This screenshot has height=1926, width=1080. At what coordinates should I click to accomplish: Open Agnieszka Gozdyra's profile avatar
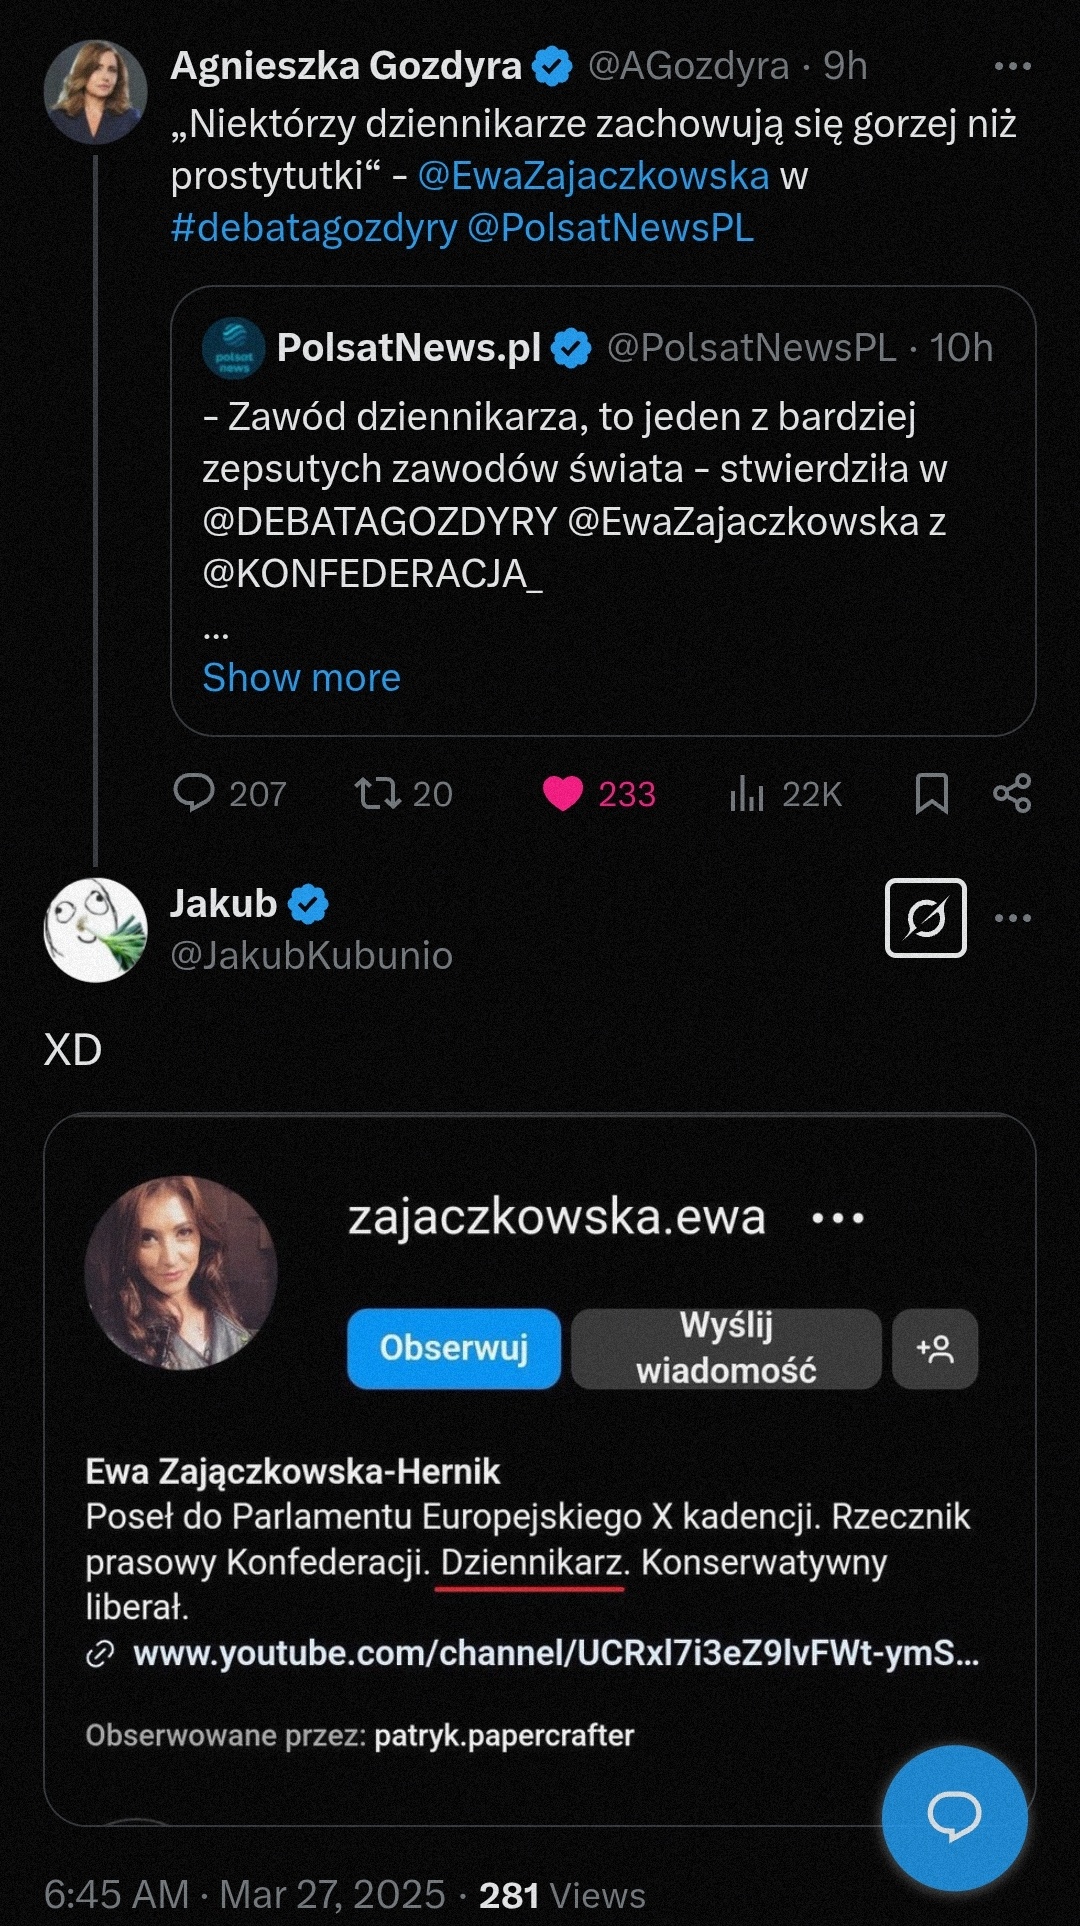pos(95,92)
